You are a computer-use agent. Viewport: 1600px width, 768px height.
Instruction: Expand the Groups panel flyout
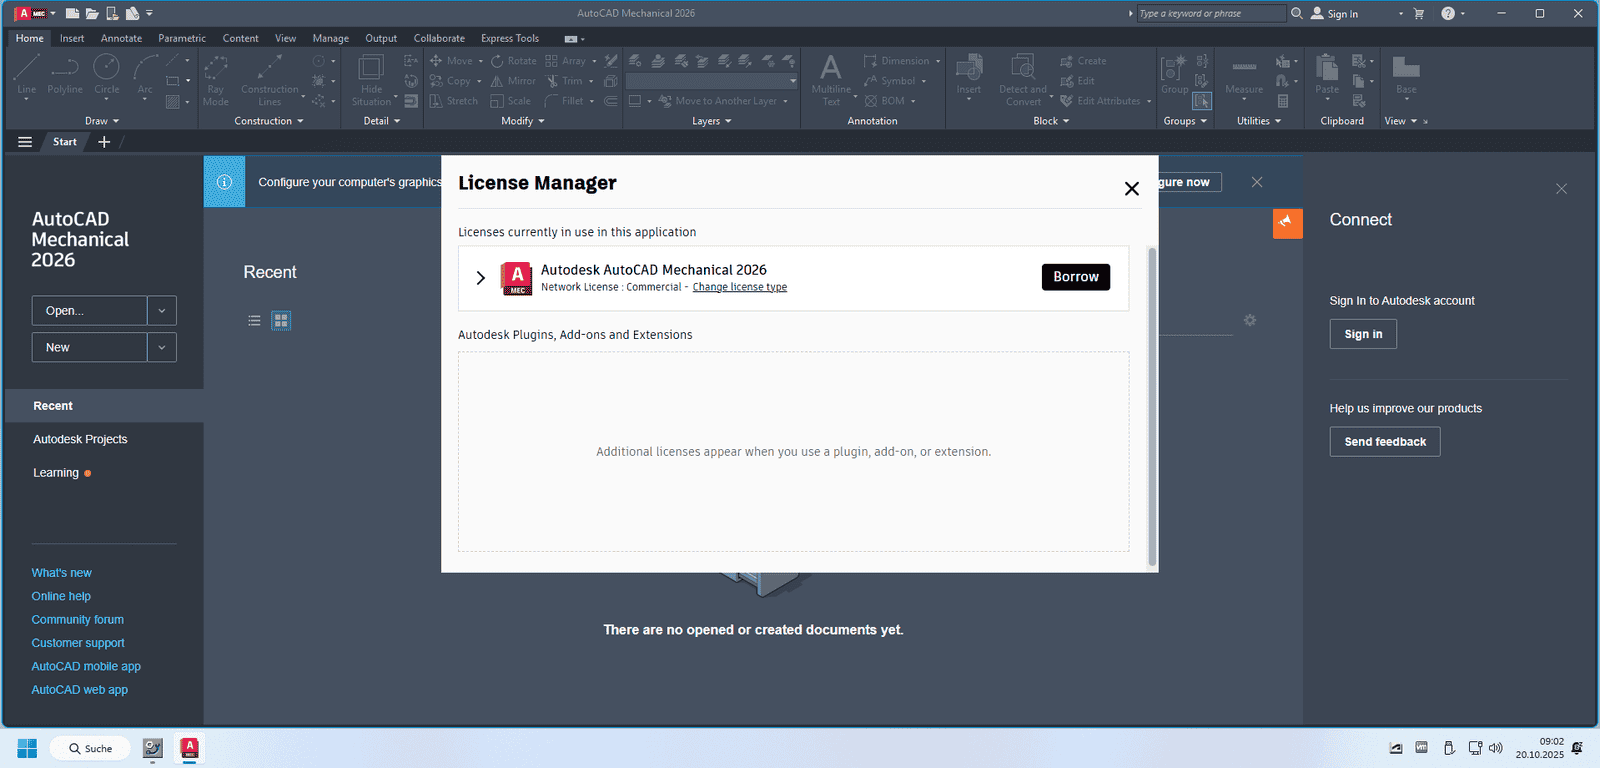click(x=1185, y=121)
